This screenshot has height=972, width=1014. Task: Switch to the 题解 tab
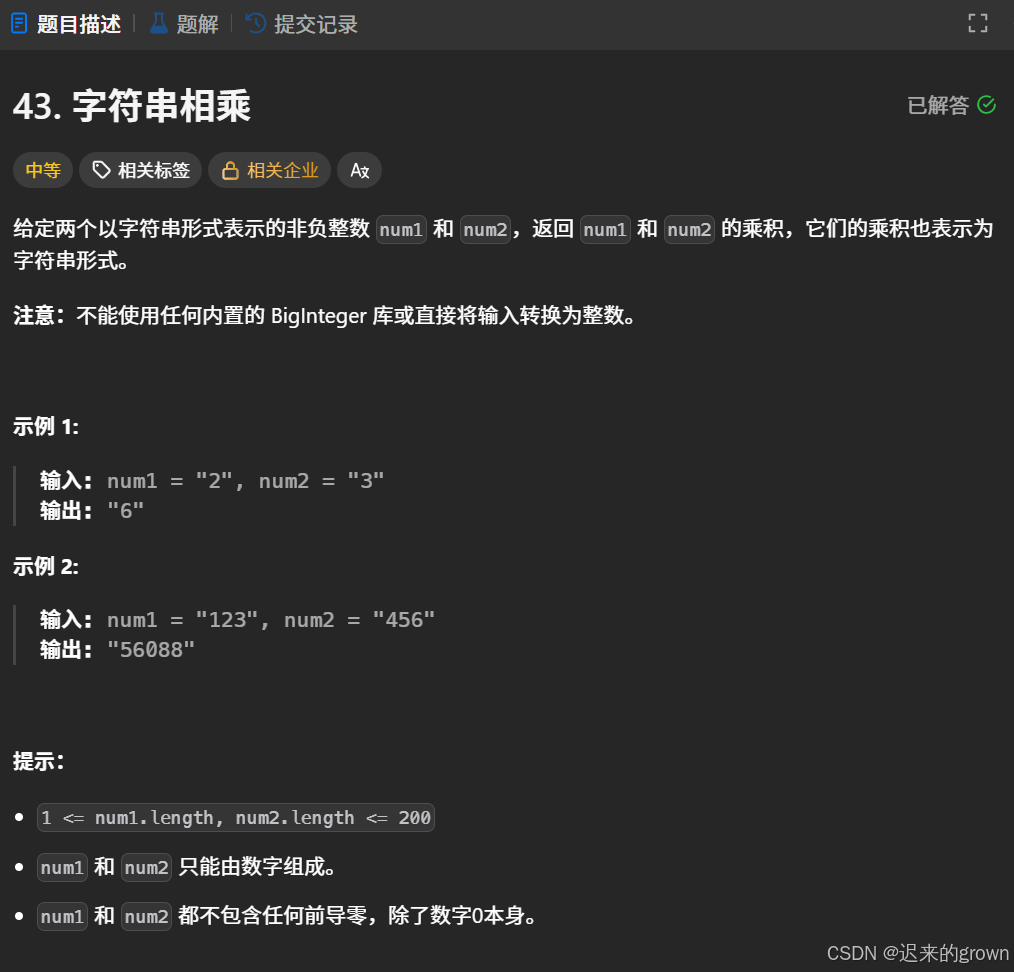[184, 25]
